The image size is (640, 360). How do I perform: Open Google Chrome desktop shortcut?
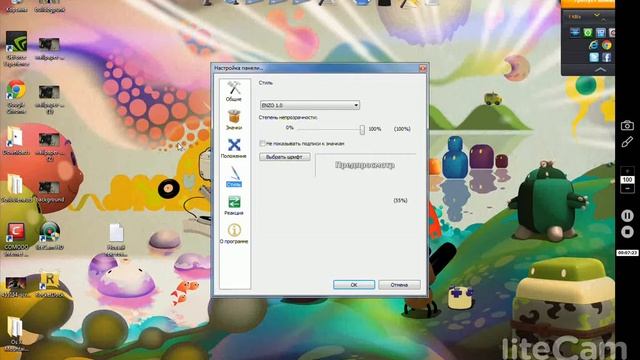coord(16,96)
